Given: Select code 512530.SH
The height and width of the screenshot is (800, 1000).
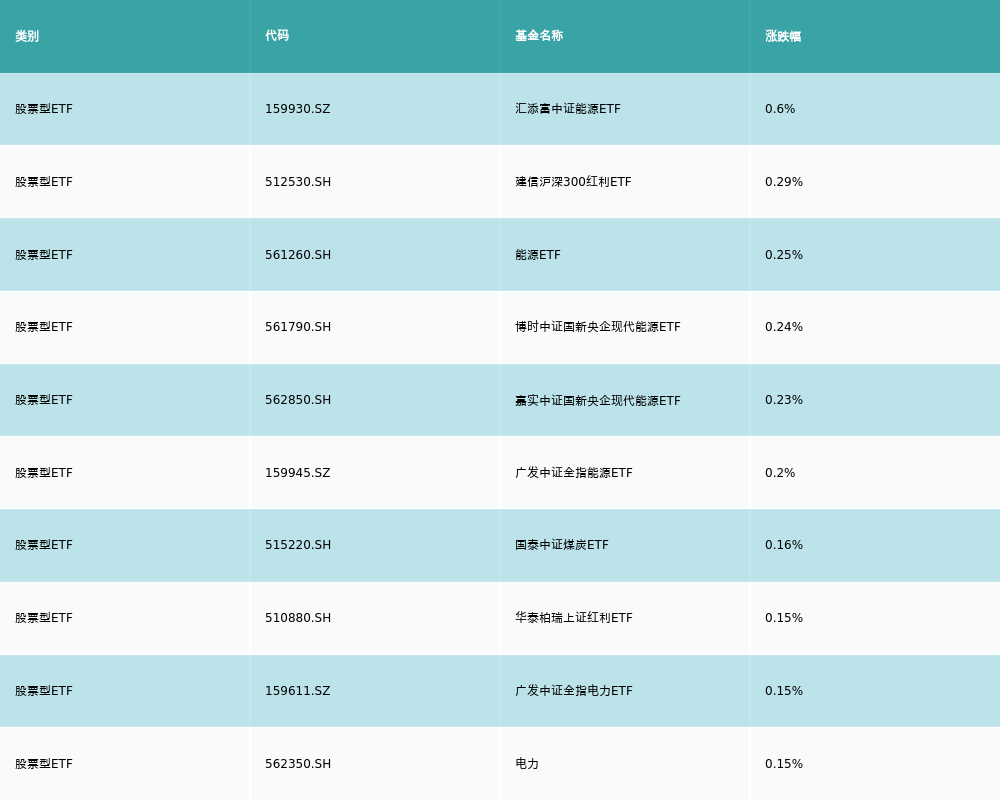Looking at the screenshot, I should pyautogui.click(x=298, y=182).
